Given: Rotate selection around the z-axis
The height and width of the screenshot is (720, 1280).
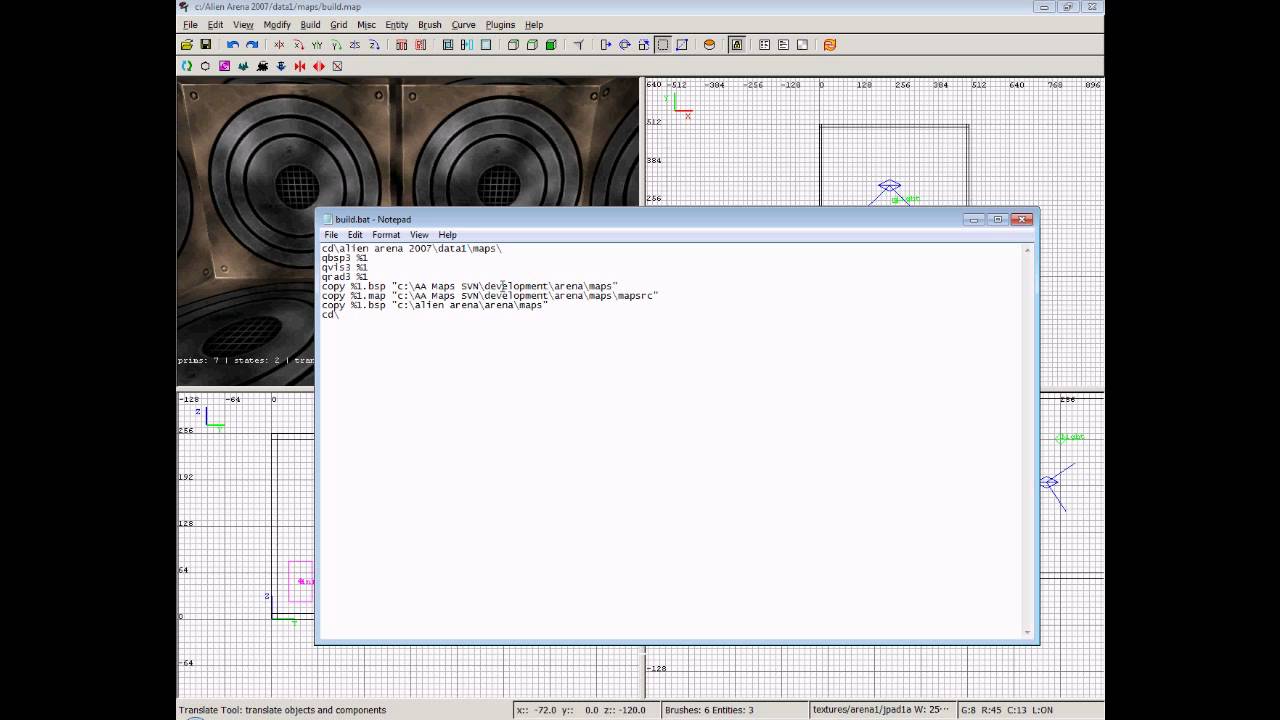Looking at the screenshot, I should click(374, 44).
